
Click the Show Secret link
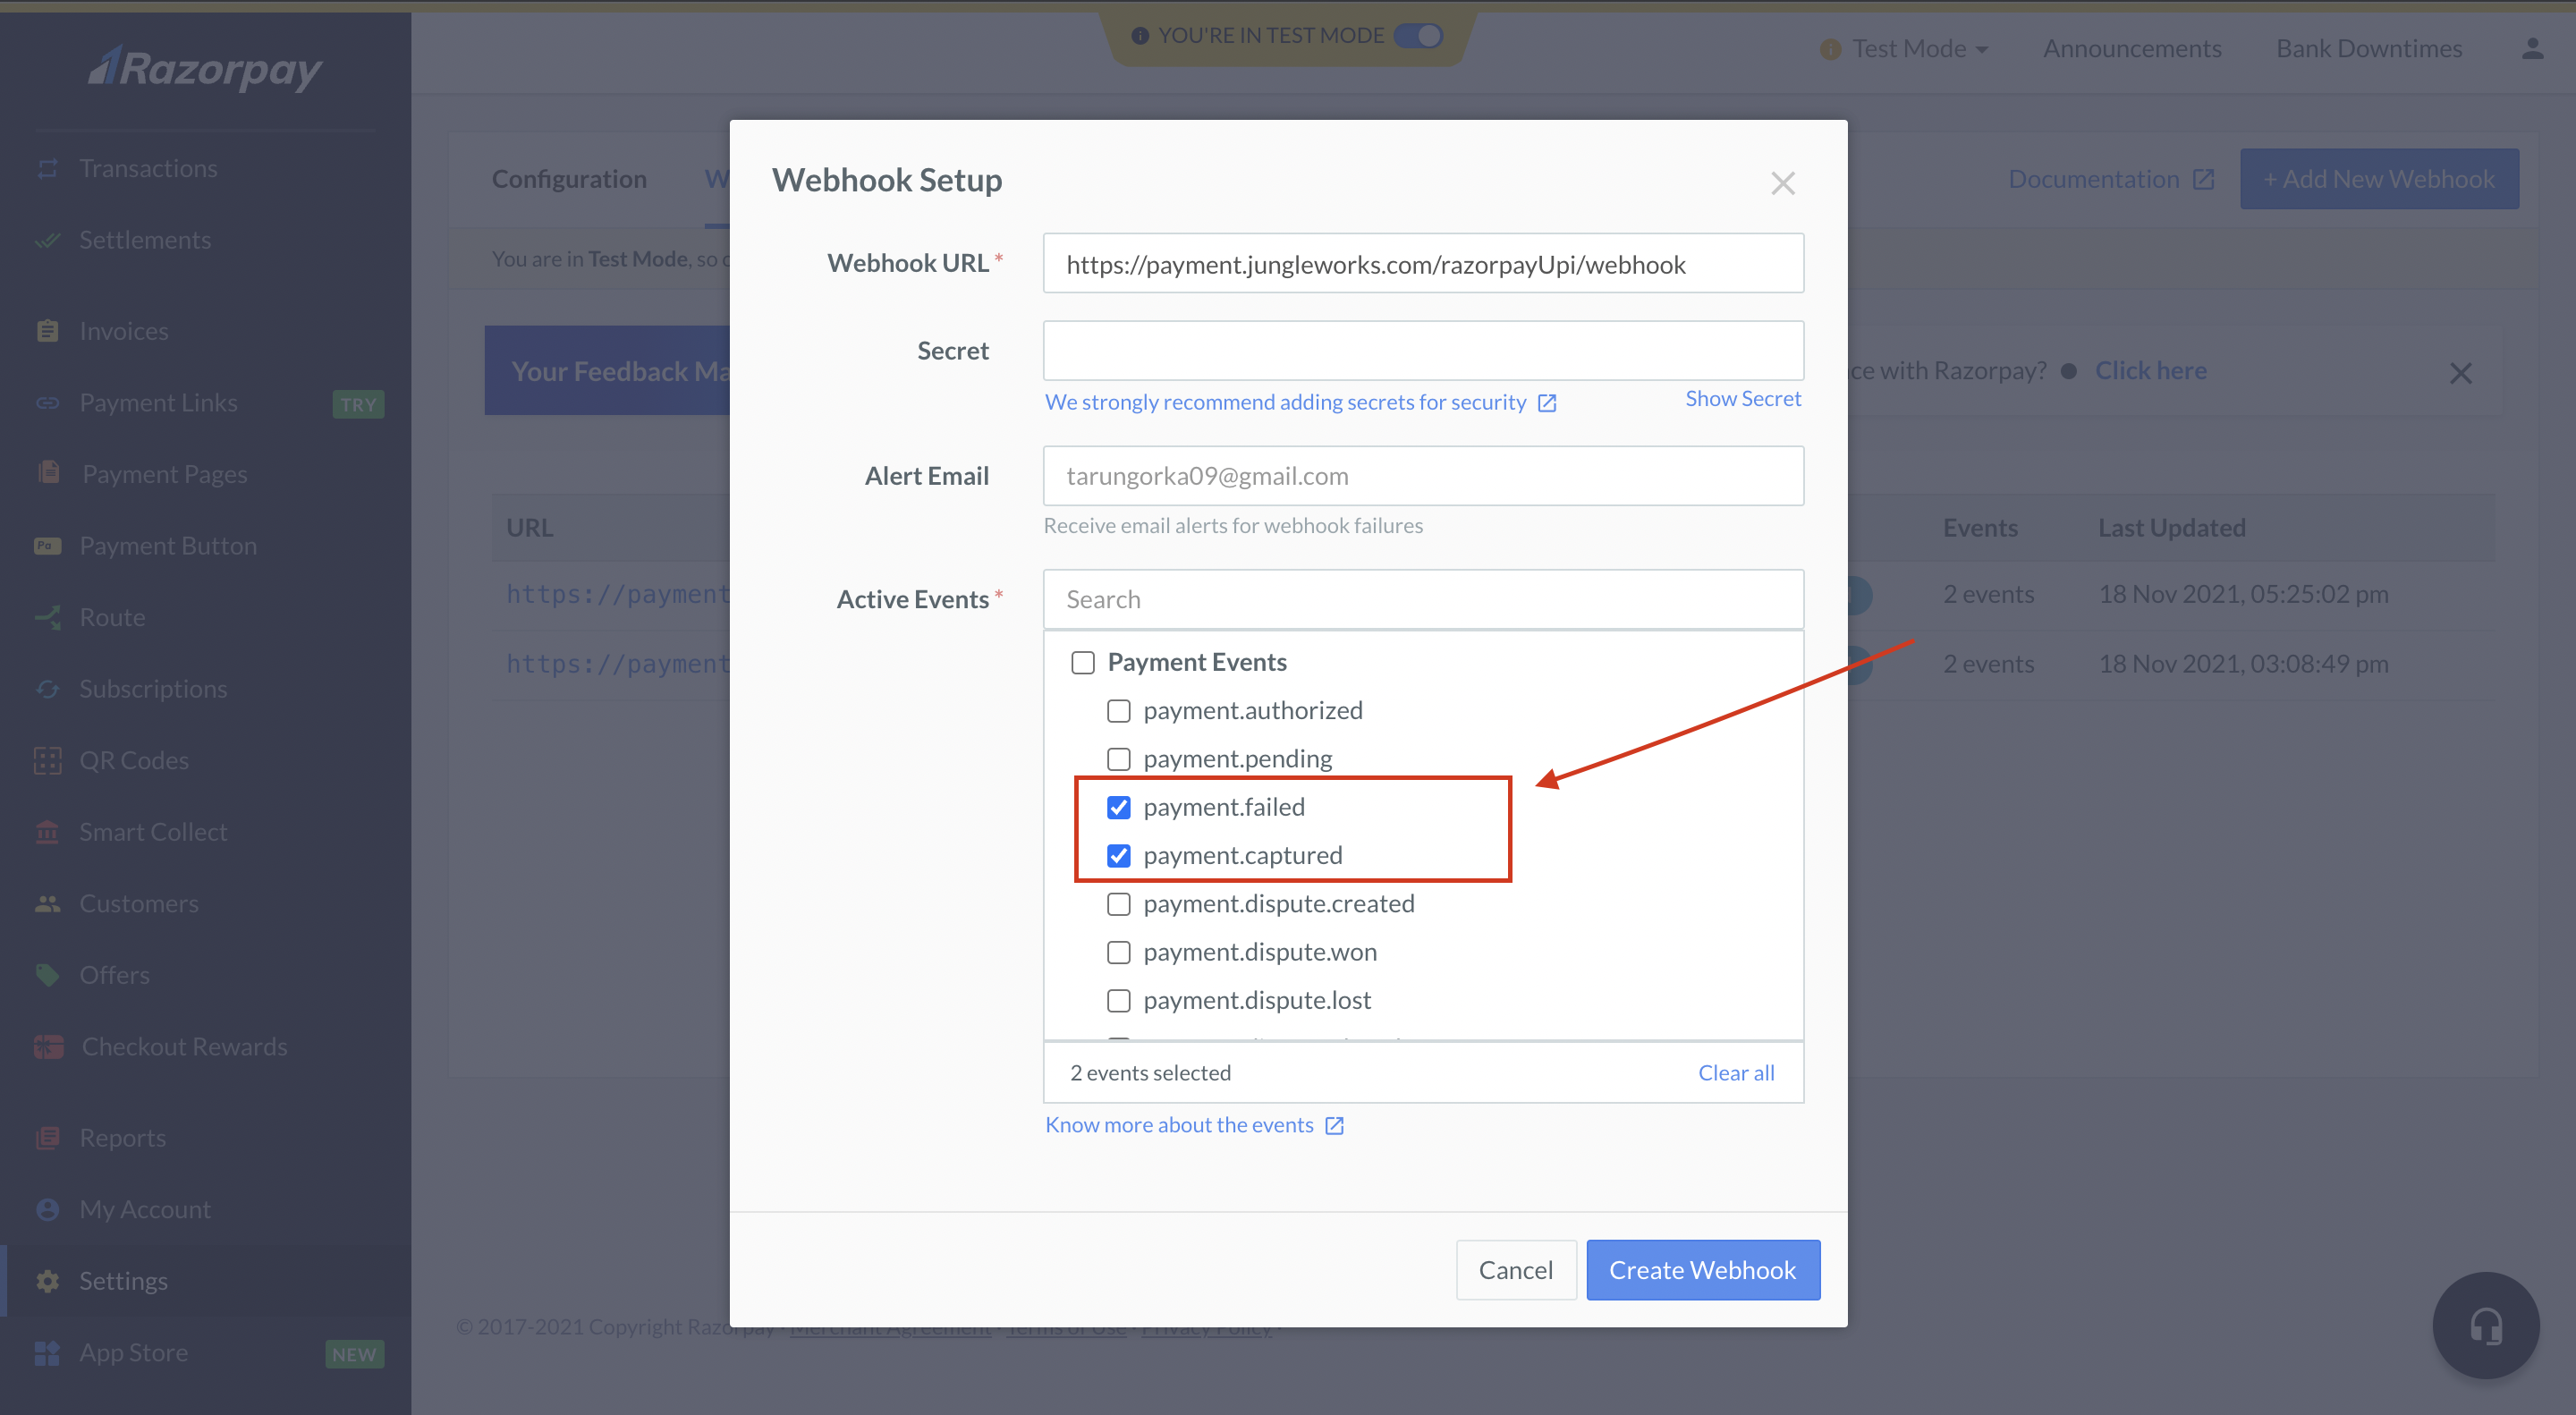pos(1743,398)
